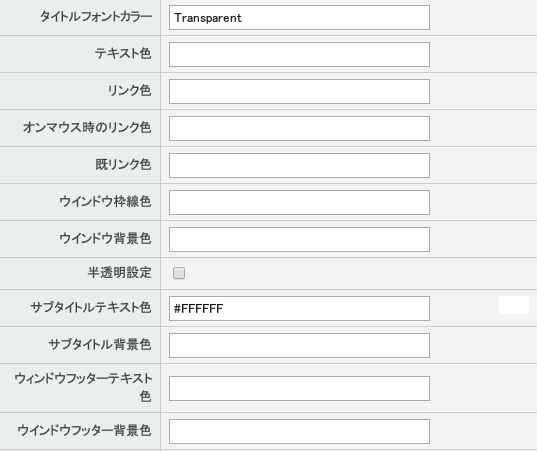
Task: Click the タイトルフォントカラー label
Action: pyautogui.click(x=96, y=16)
